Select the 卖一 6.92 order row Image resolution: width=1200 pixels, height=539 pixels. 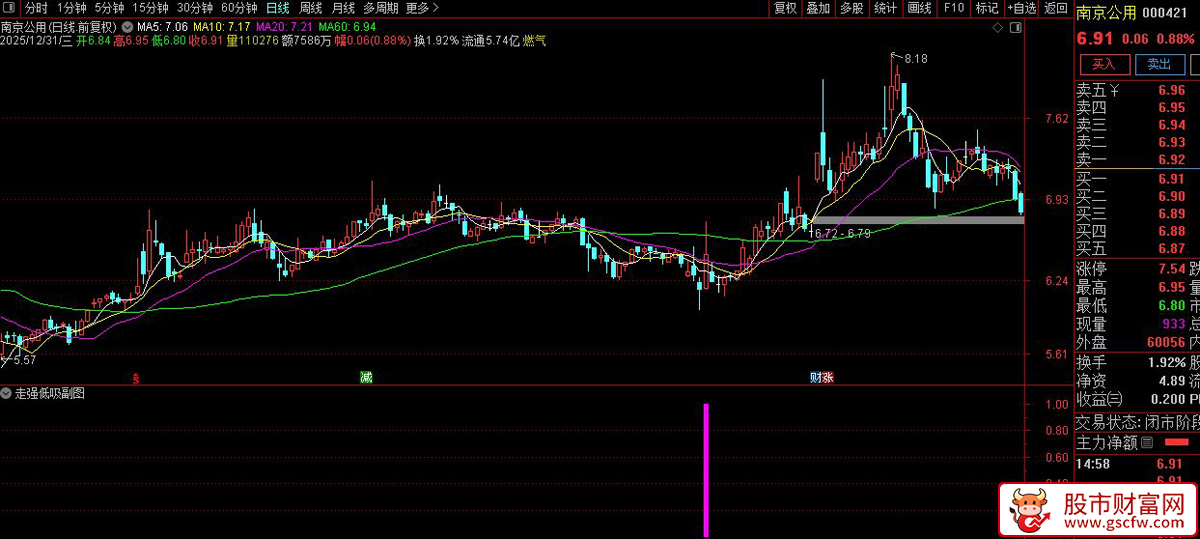1137,160
